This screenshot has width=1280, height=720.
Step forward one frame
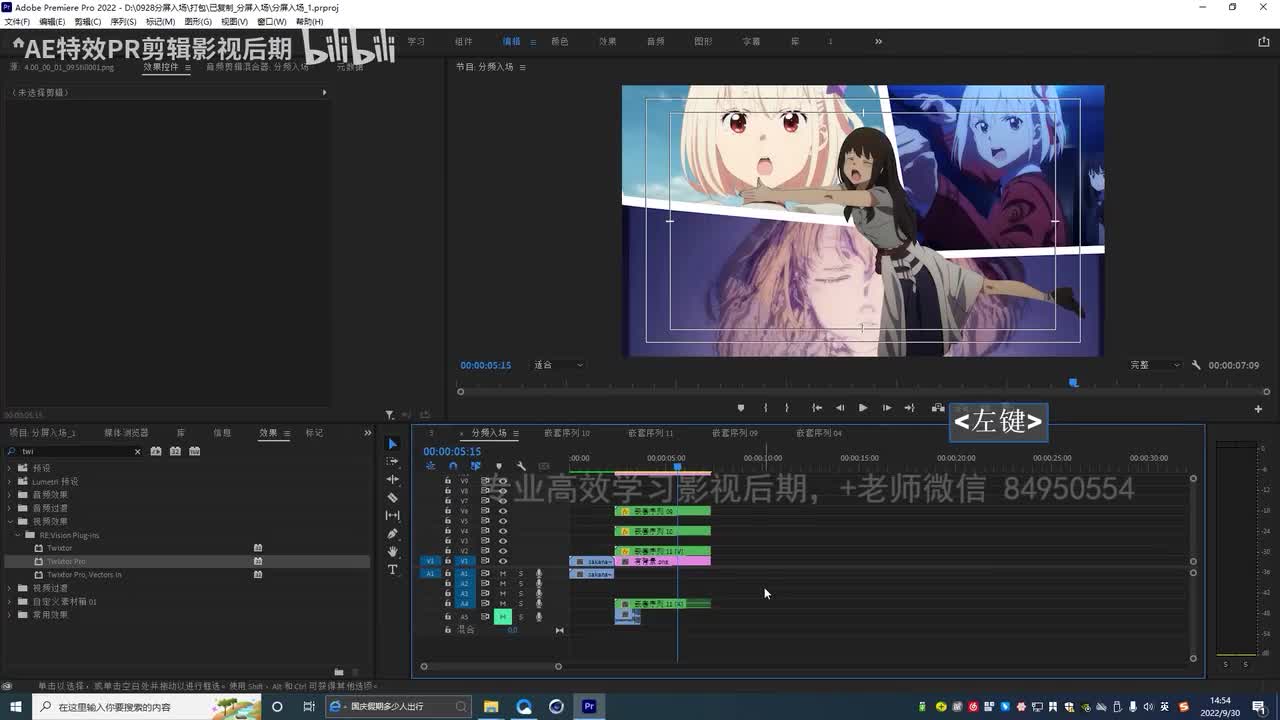point(887,408)
